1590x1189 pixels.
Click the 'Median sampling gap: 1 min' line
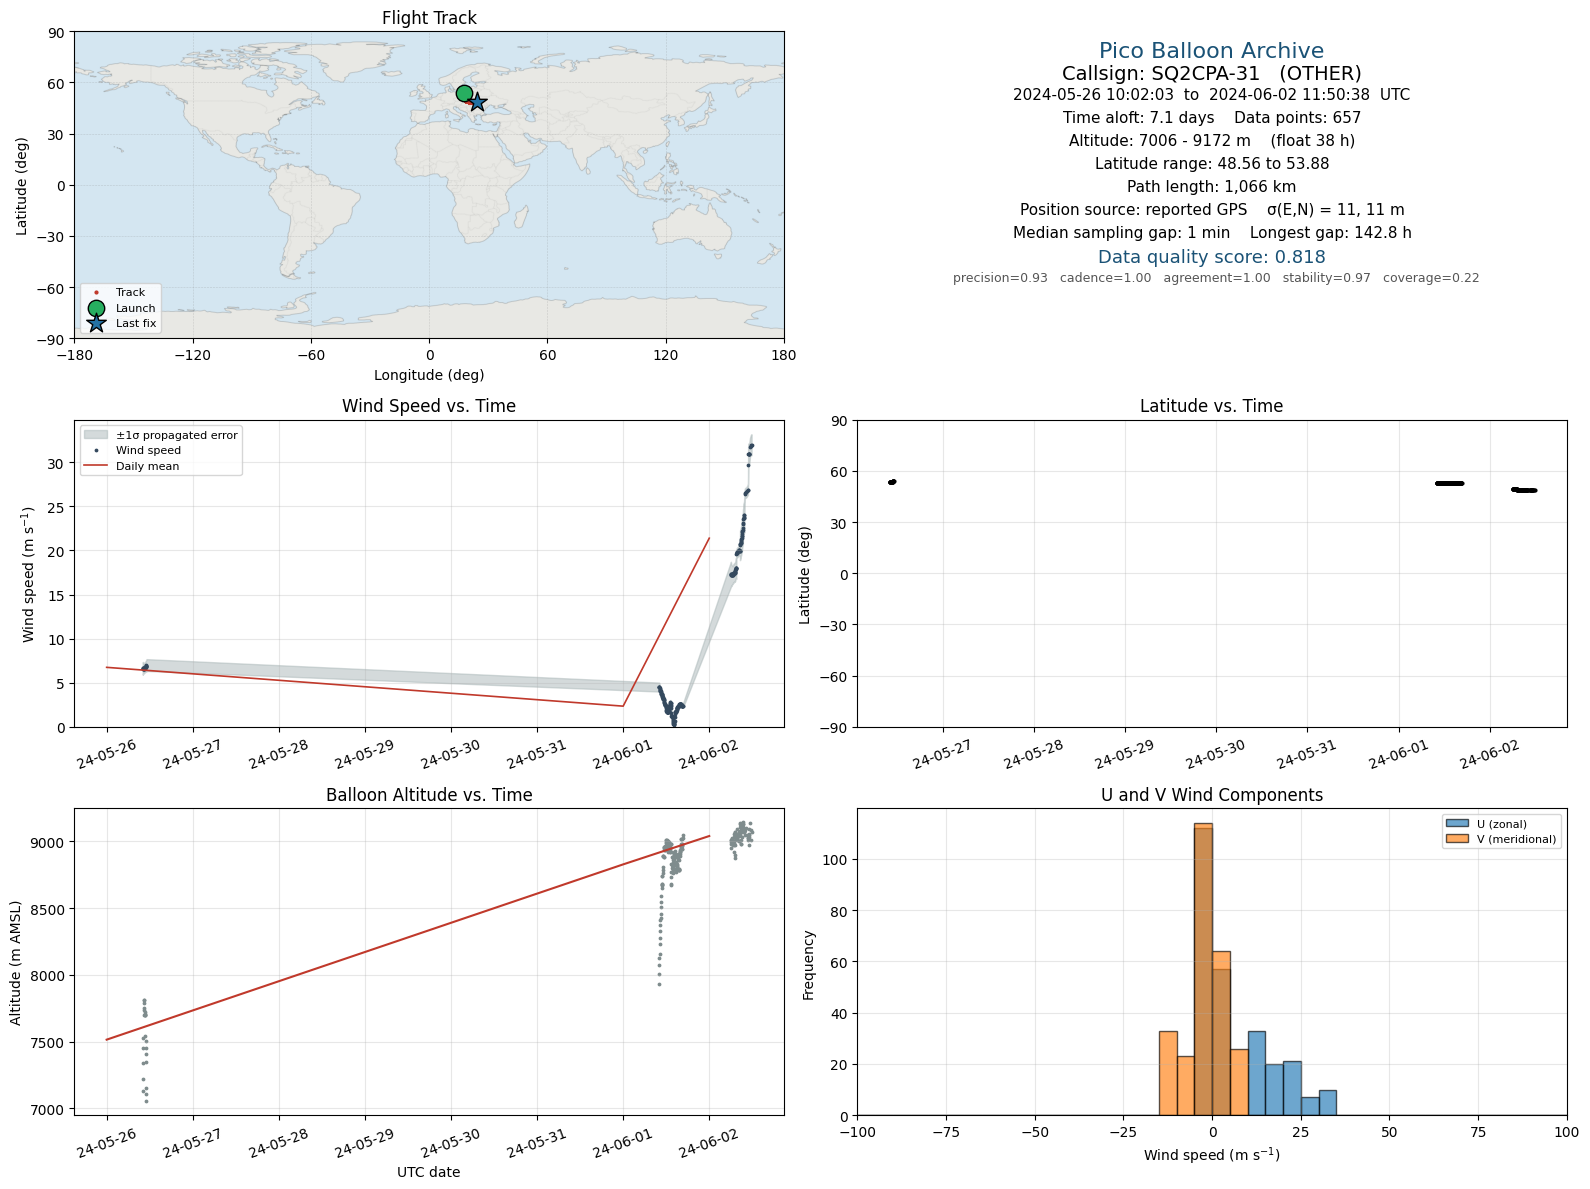1211,233
